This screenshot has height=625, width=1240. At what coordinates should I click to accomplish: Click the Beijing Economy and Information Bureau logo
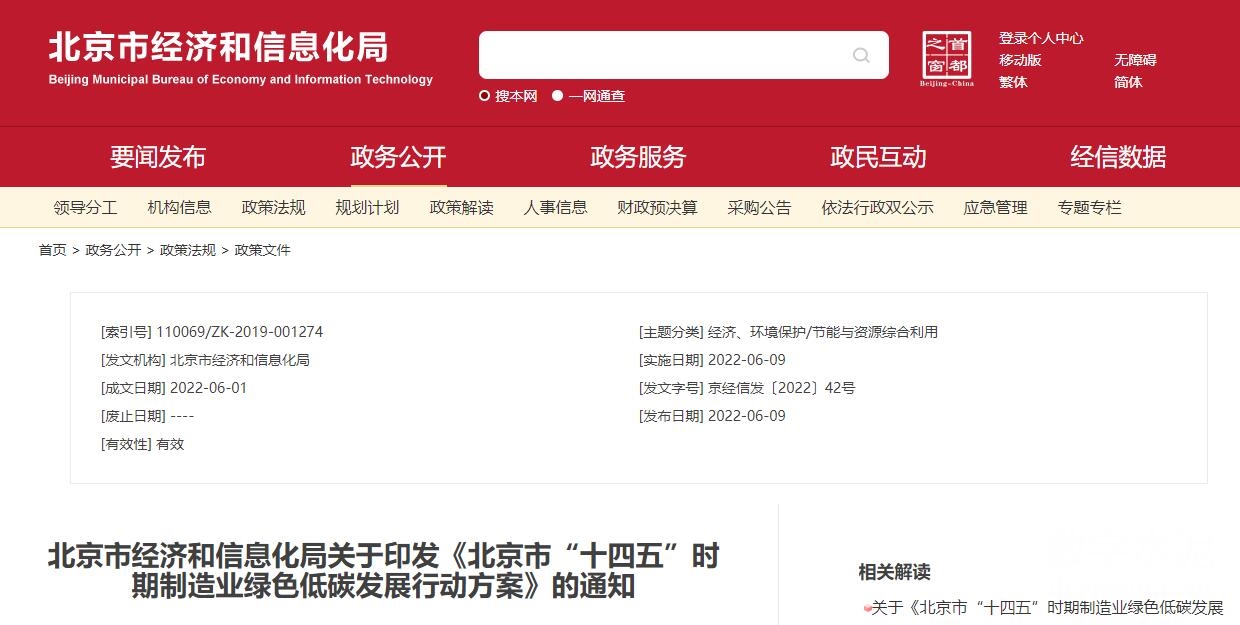point(241,59)
